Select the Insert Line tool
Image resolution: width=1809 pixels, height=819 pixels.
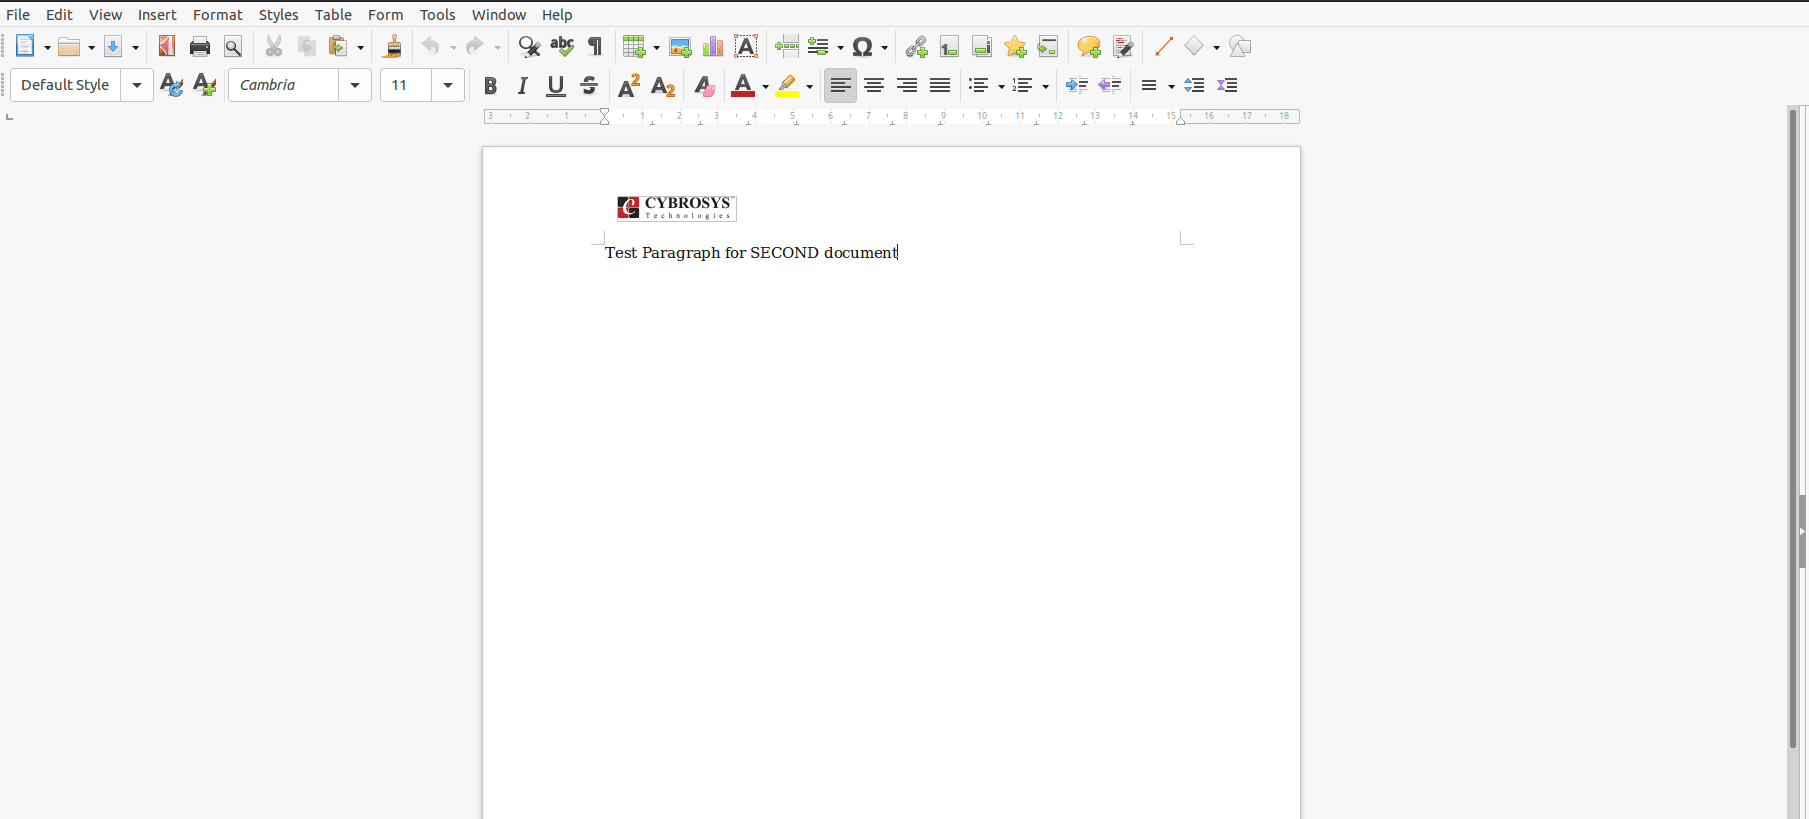click(x=1163, y=46)
